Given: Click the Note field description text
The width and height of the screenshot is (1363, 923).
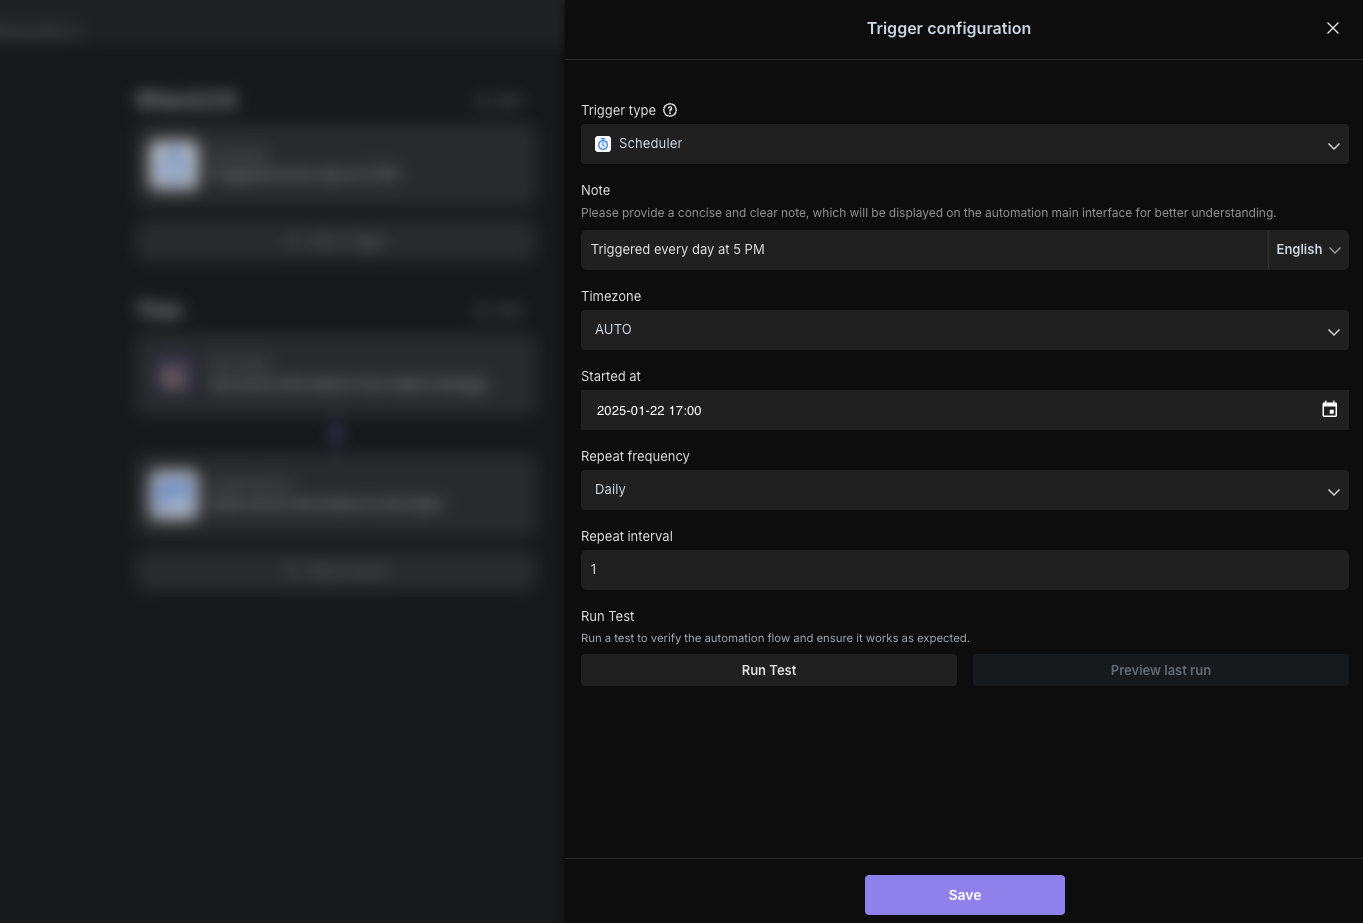Looking at the screenshot, I should tap(928, 213).
